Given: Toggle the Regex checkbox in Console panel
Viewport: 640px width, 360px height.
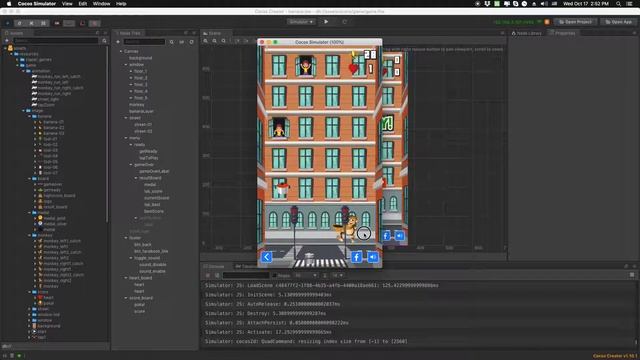Looking at the screenshot, I should tap(274, 276).
